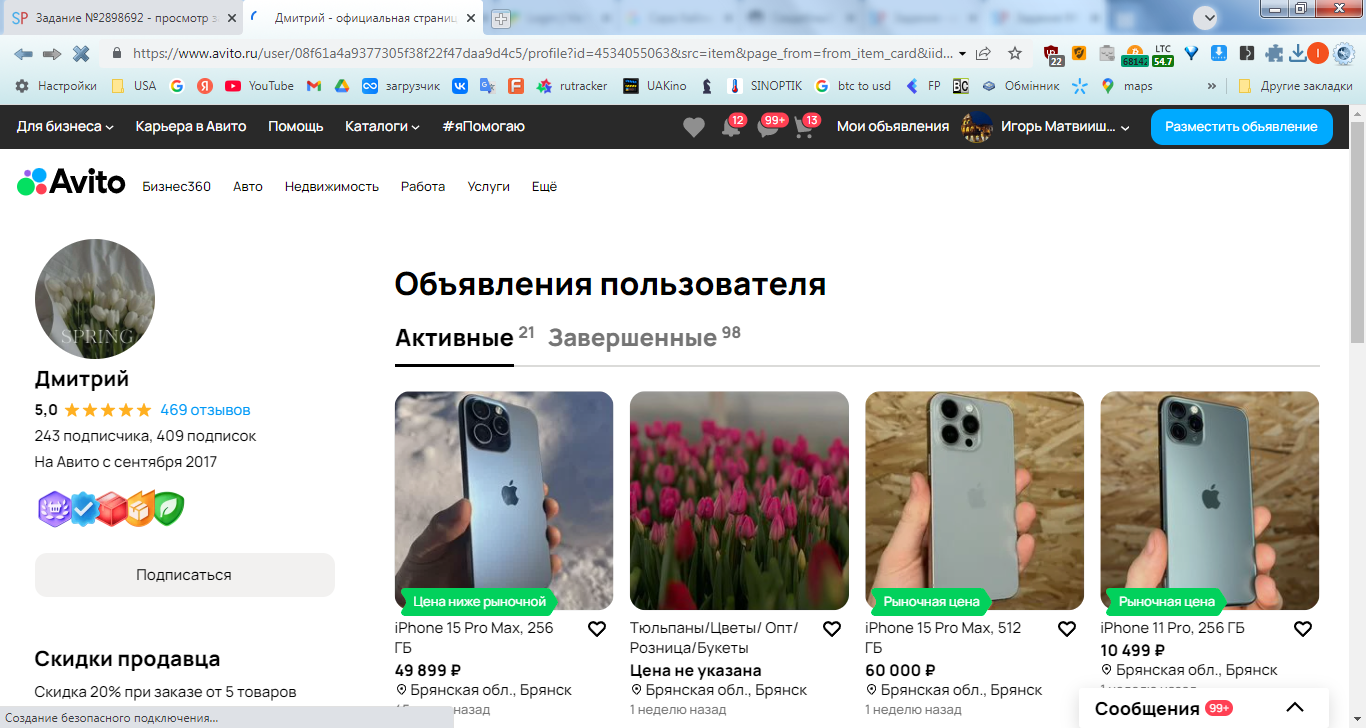
Task: Open the Бизнес360 menu item
Action: point(177,186)
